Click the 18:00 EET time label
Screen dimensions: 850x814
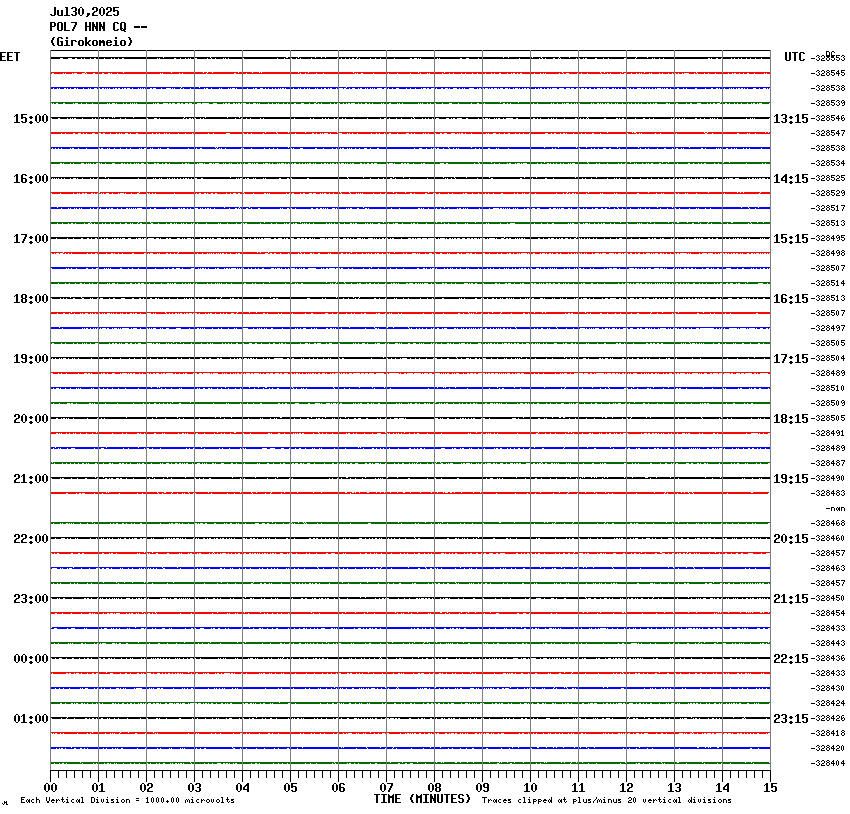pyautogui.click(x=31, y=299)
